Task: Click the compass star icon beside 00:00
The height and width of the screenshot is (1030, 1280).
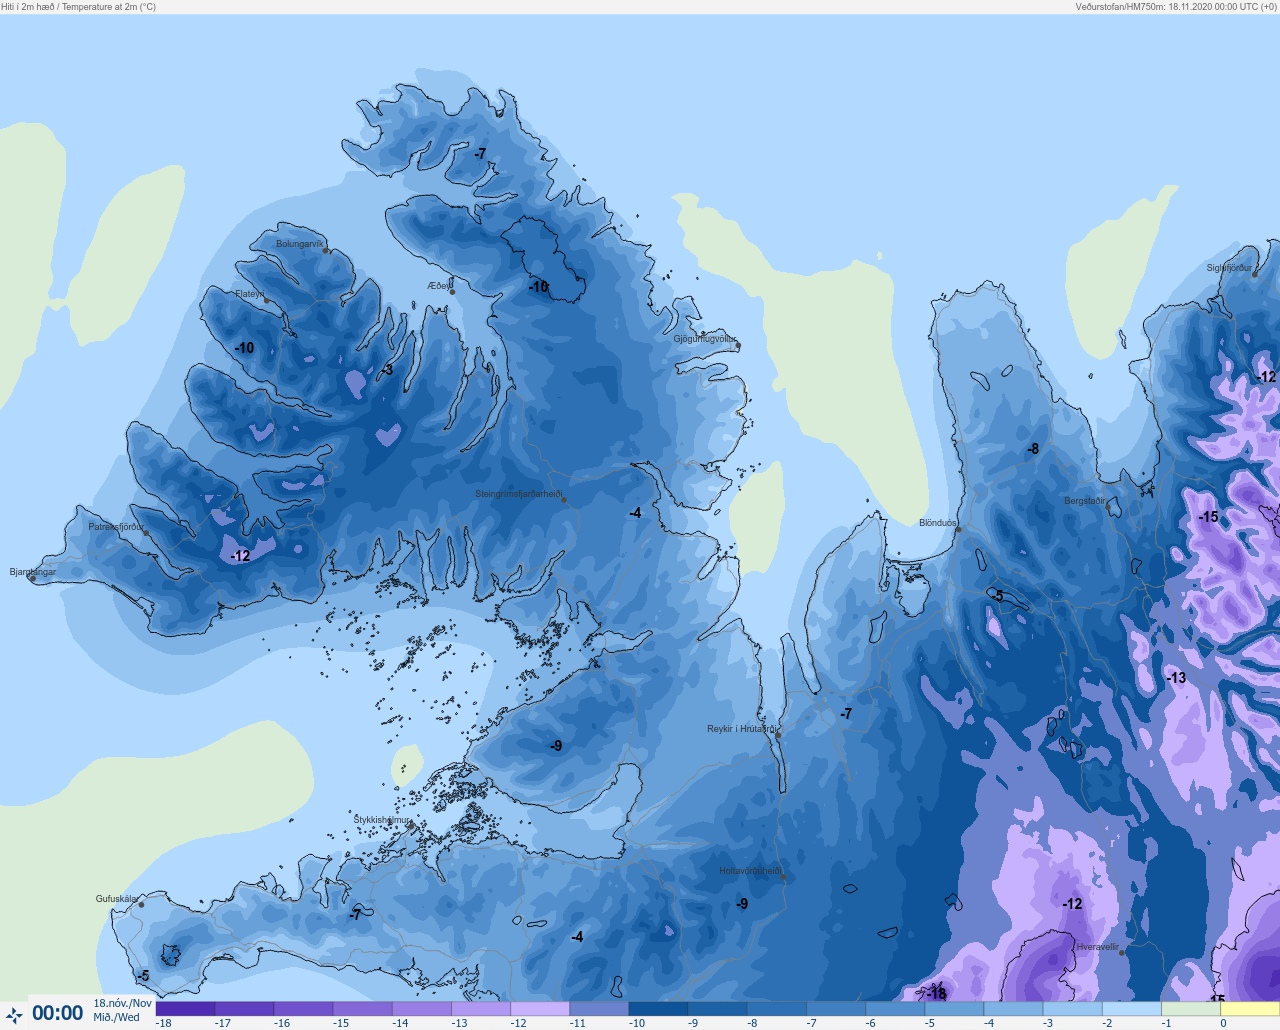Action: pos(14,1015)
